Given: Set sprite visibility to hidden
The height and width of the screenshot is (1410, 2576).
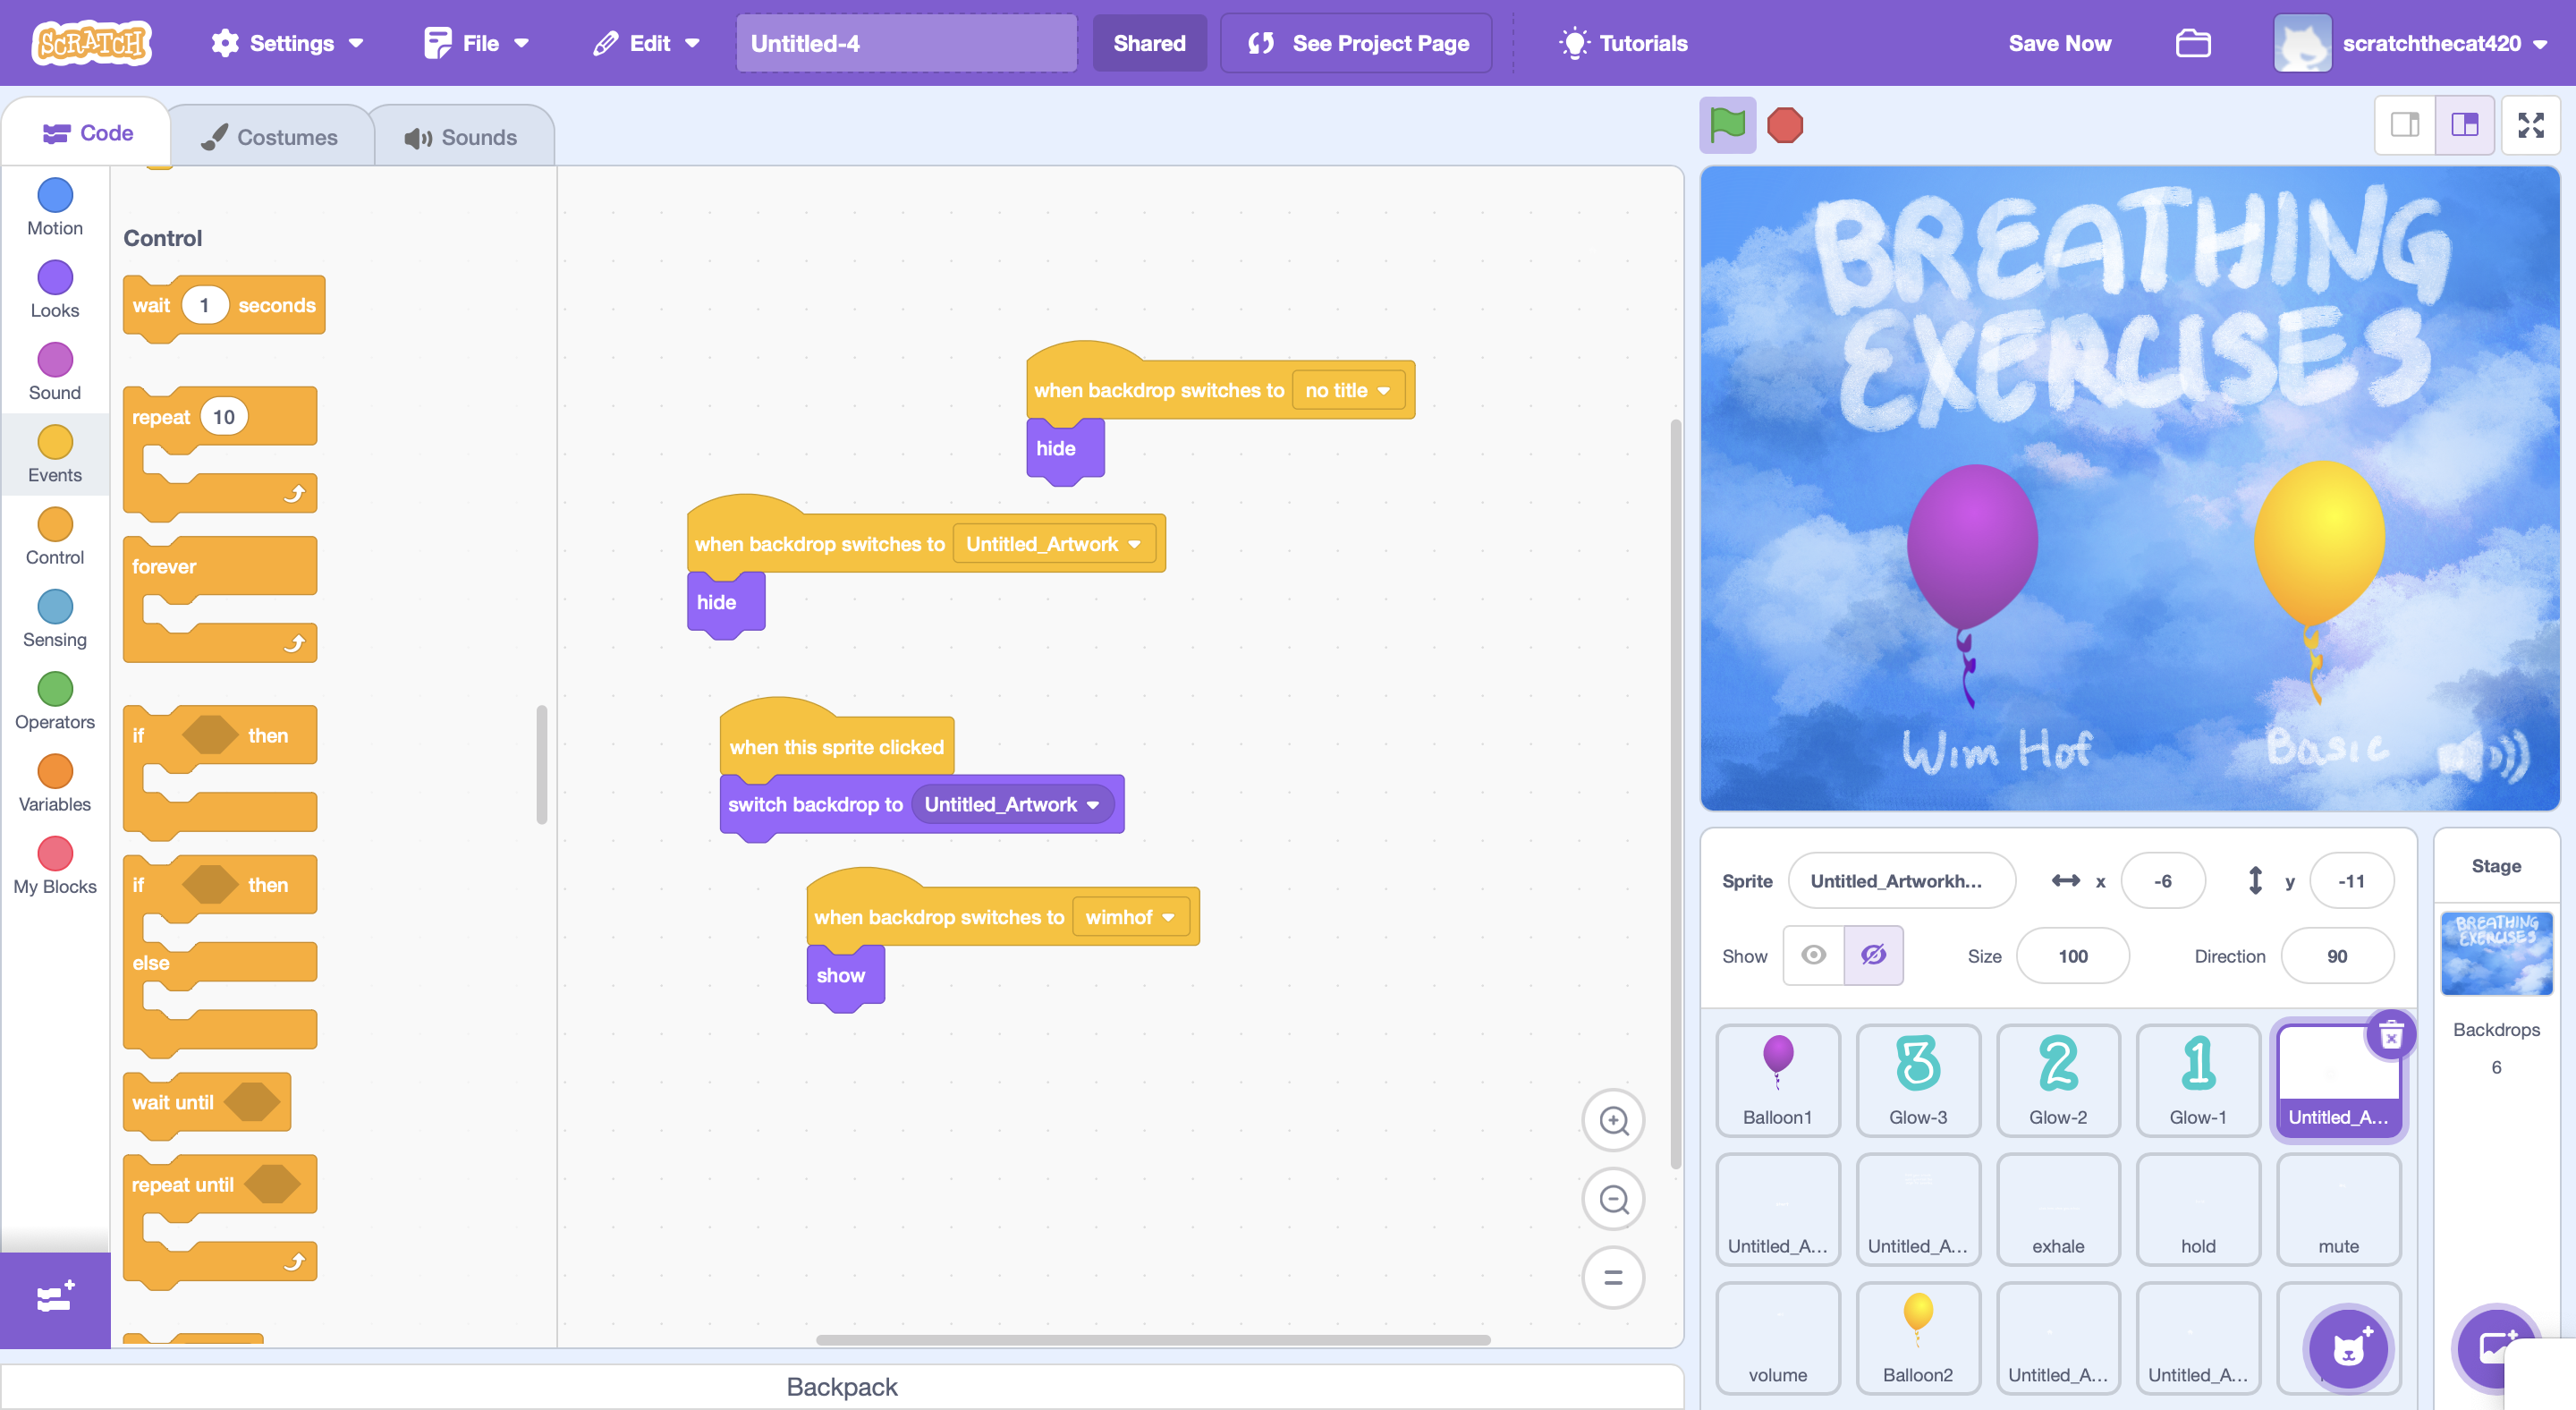Looking at the screenshot, I should click(1873, 956).
